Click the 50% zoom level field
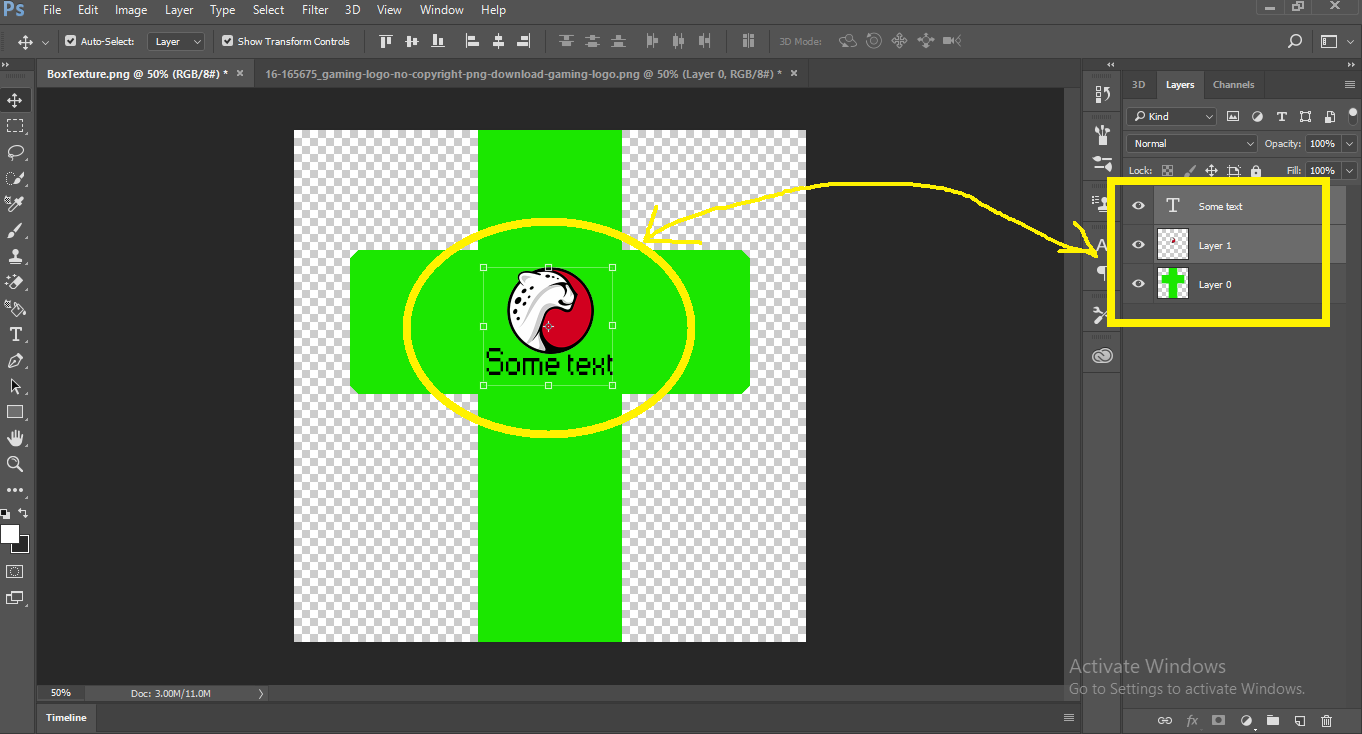1362x734 pixels. click(x=61, y=693)
